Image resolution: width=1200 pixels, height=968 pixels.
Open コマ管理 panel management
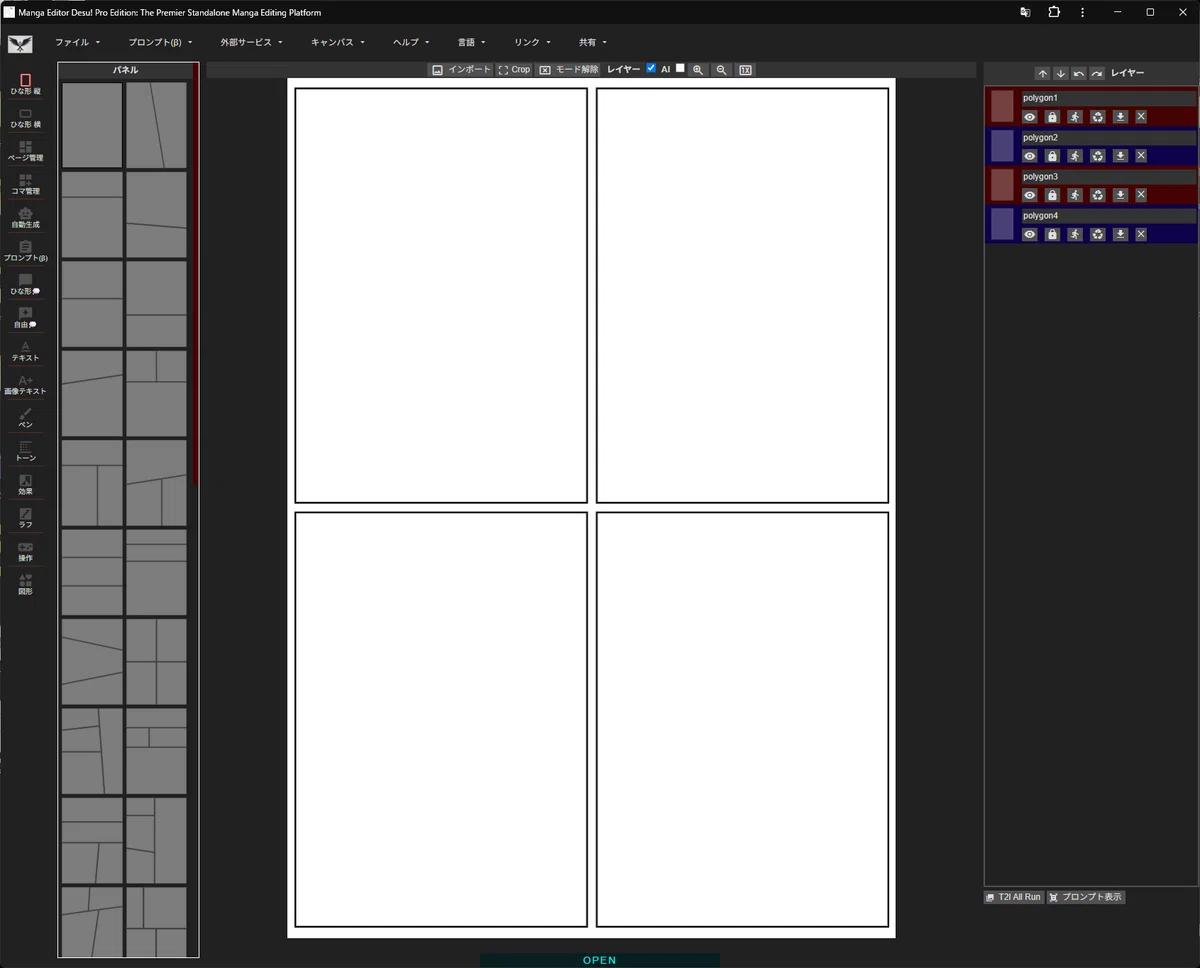pyautogui.click(x=25, y=184)
